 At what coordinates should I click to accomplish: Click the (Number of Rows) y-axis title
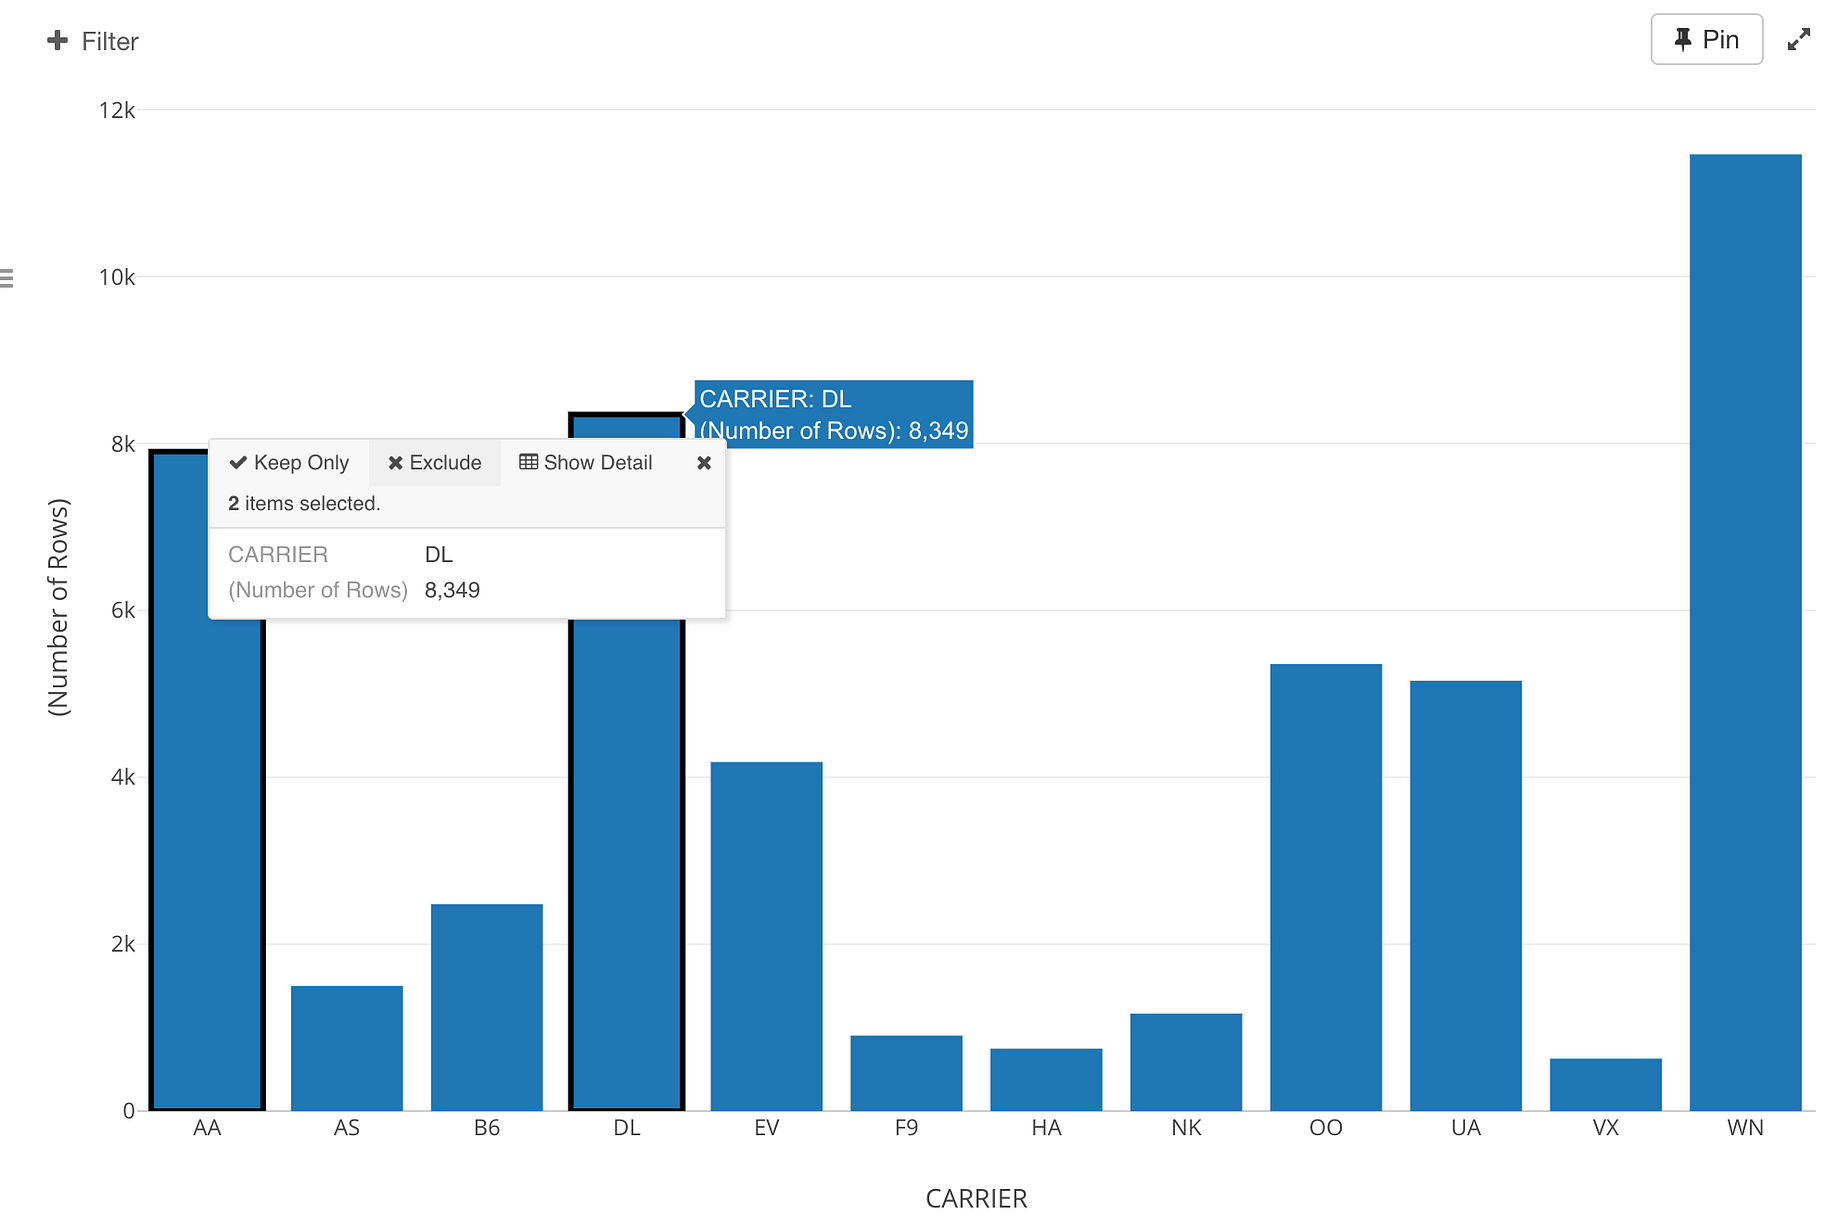coord(59,607)
